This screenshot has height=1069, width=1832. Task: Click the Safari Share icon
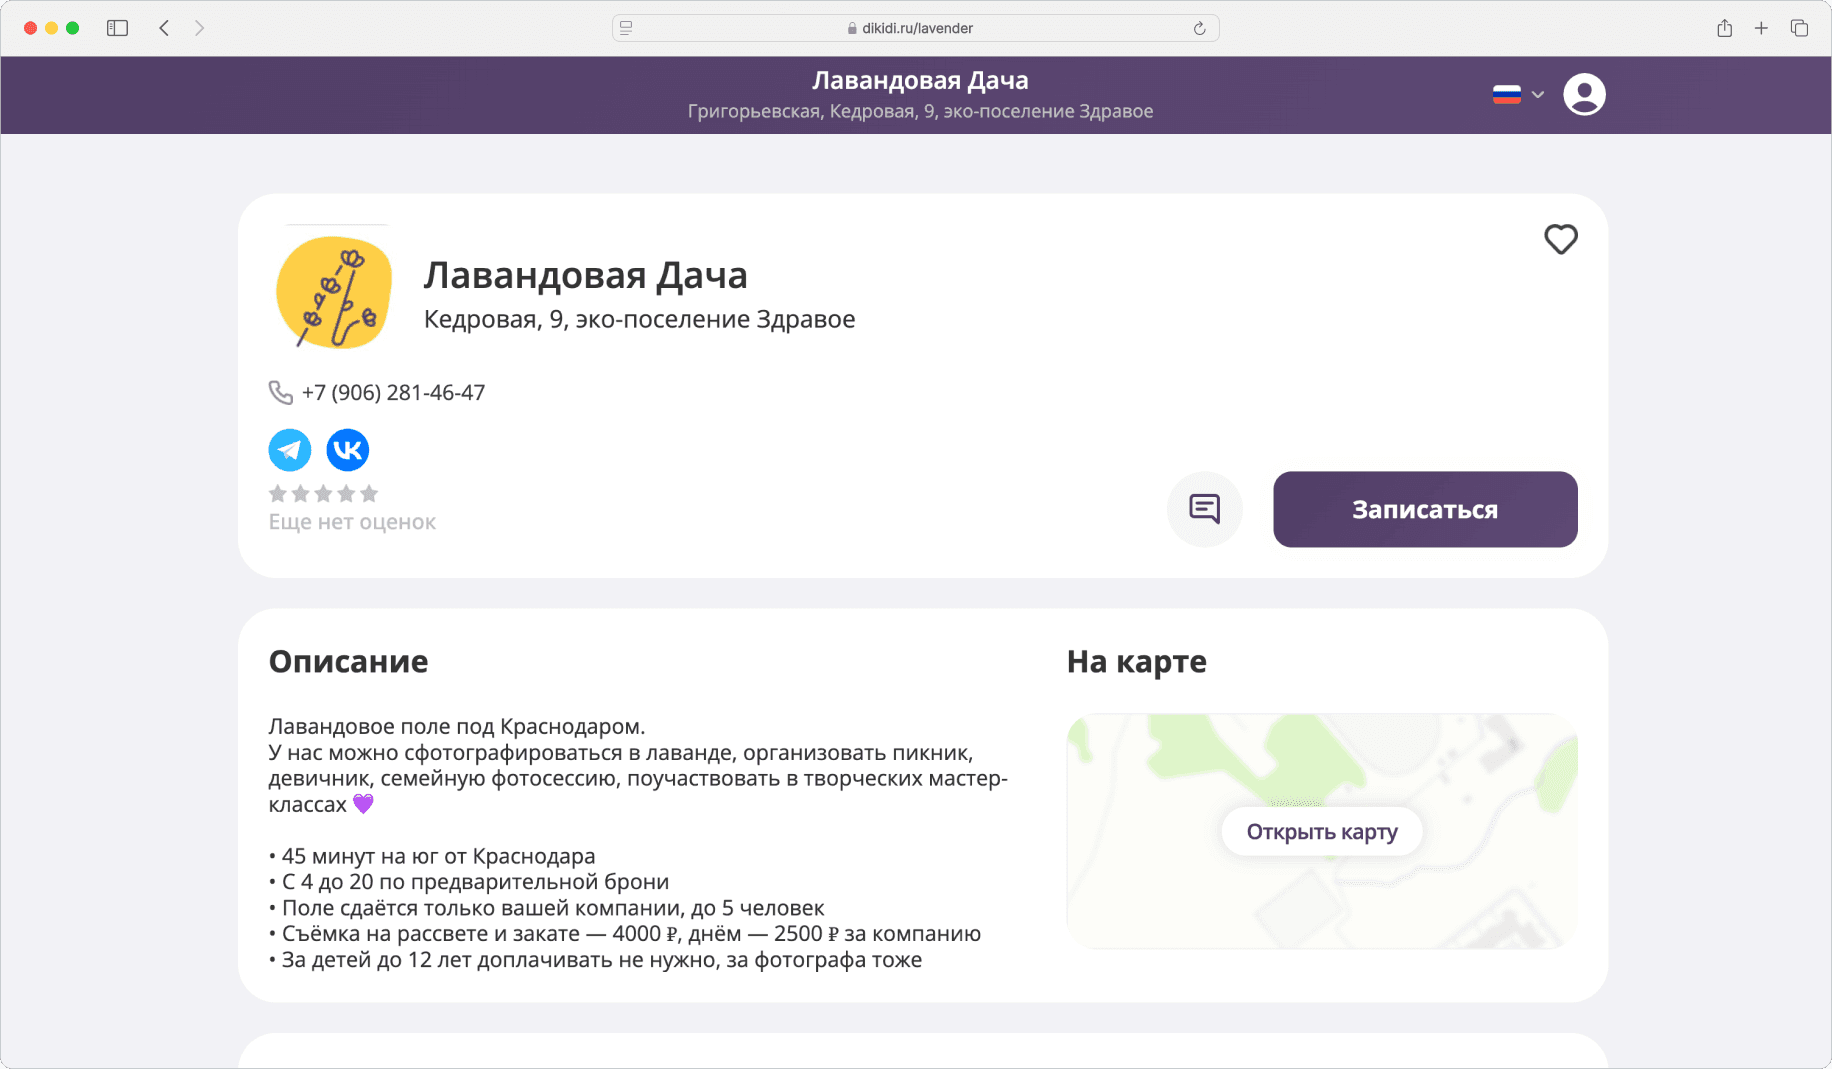point(1724,28)
